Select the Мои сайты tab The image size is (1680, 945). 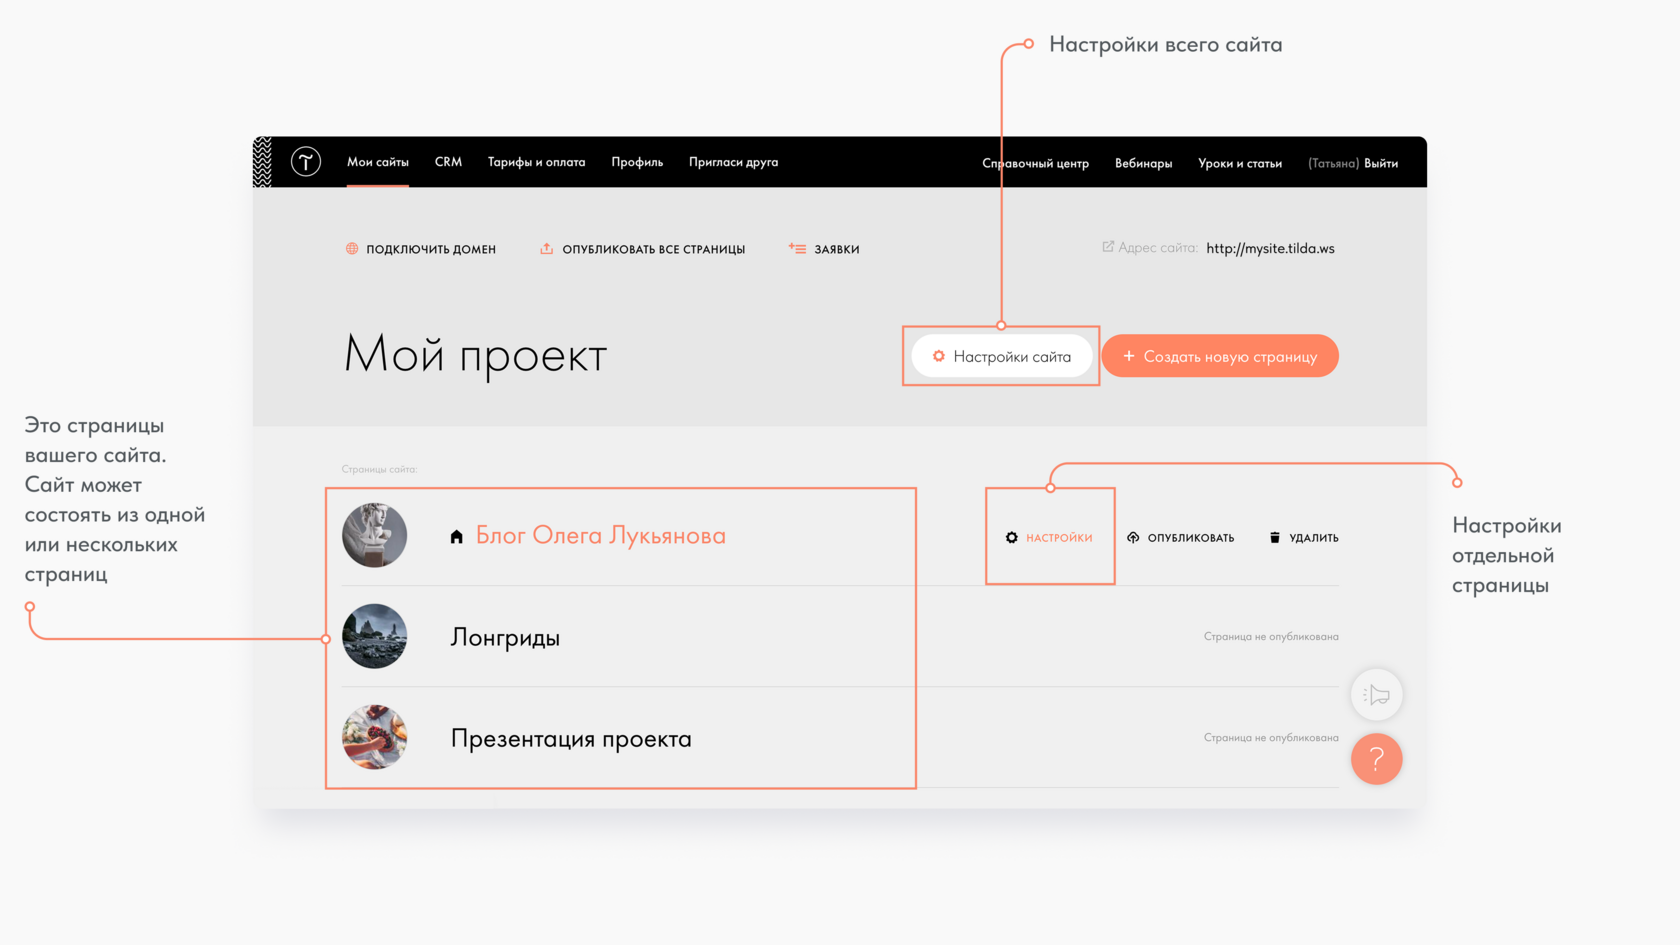coord(377,161)
